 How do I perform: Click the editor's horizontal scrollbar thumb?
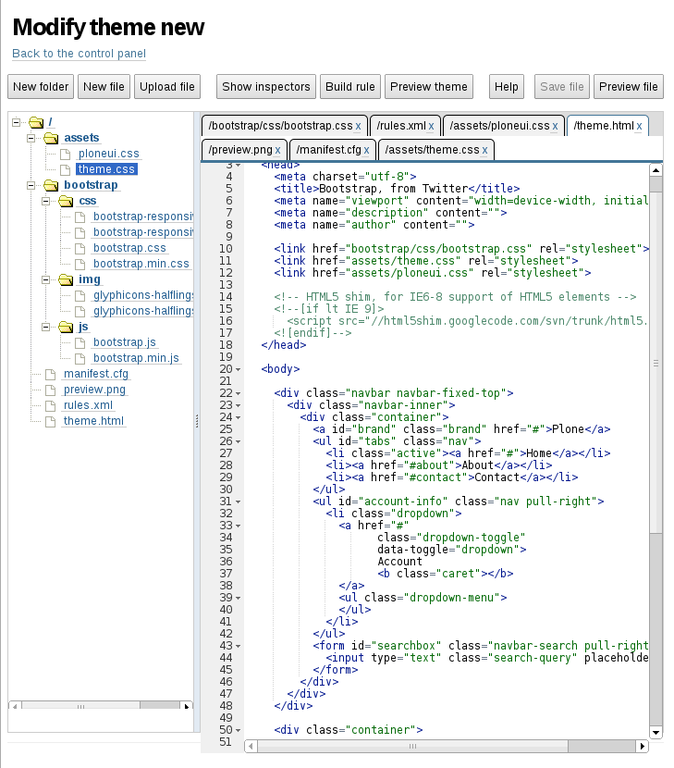tap(413, 746)
